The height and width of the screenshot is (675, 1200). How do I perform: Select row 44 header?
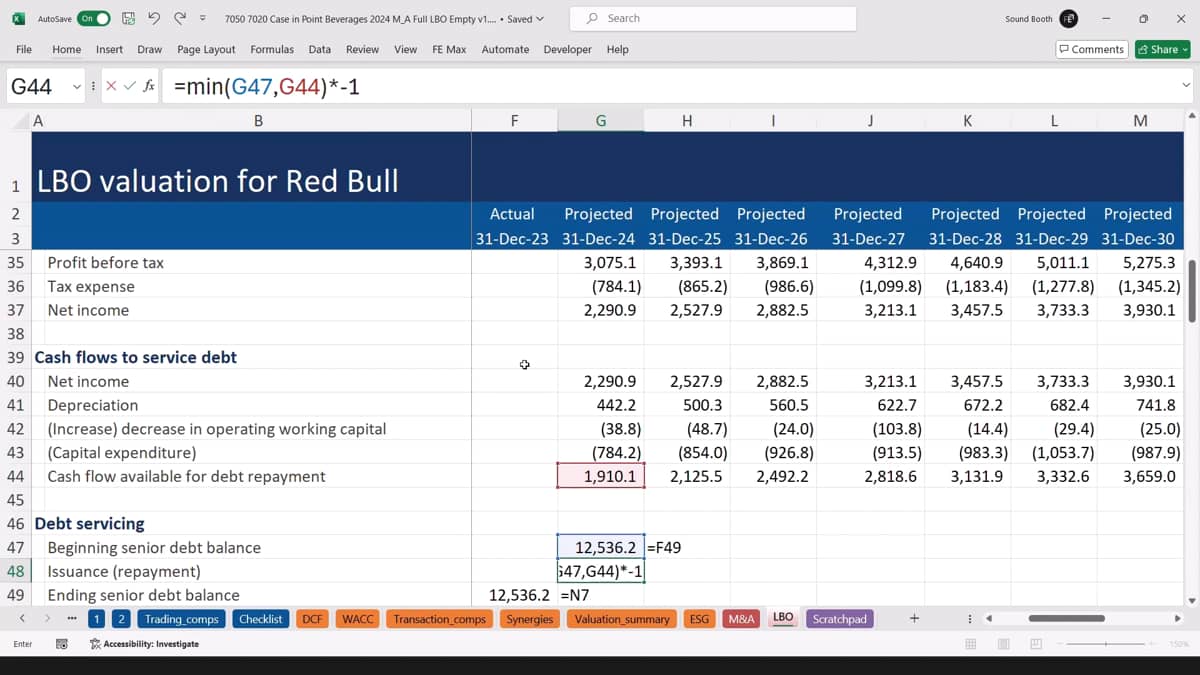coord(15,476)
